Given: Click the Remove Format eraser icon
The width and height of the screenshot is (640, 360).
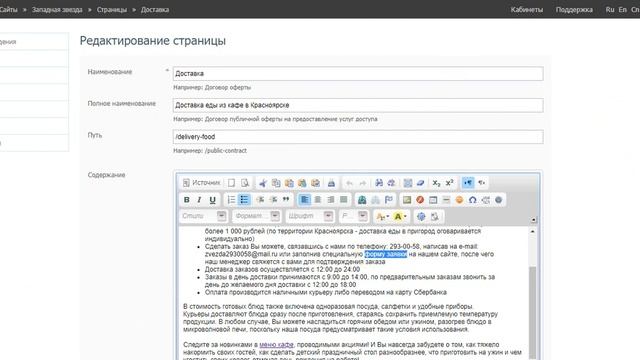Looking at the screenshot, I should point(420,183).
